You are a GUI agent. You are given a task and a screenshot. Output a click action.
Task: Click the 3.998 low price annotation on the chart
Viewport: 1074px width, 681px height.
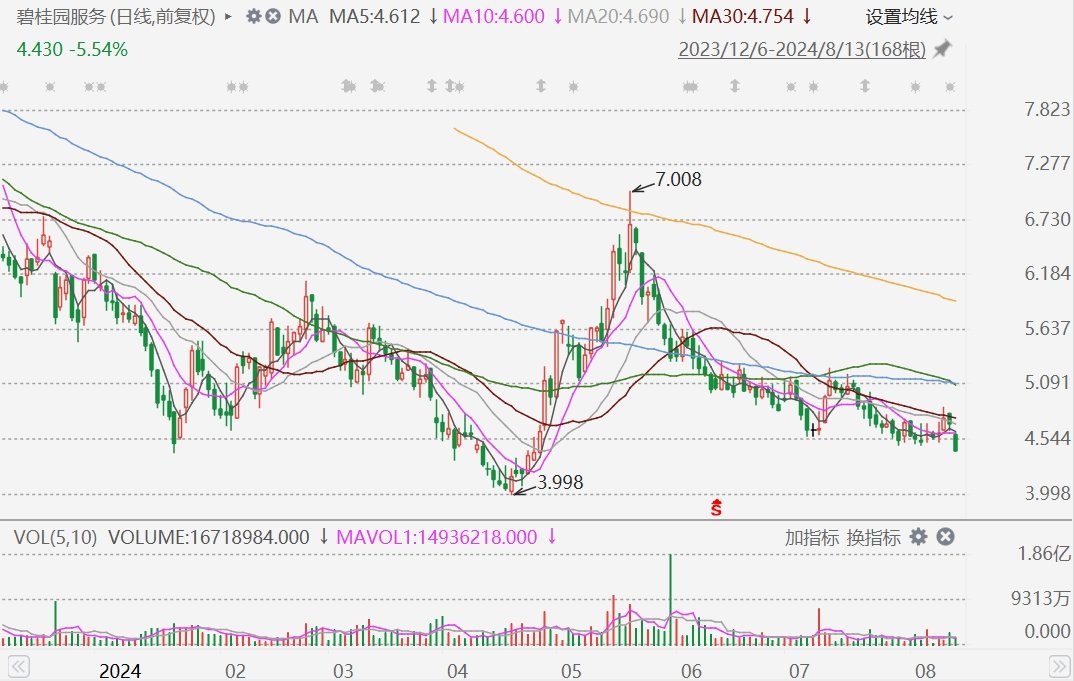[560, 482]
